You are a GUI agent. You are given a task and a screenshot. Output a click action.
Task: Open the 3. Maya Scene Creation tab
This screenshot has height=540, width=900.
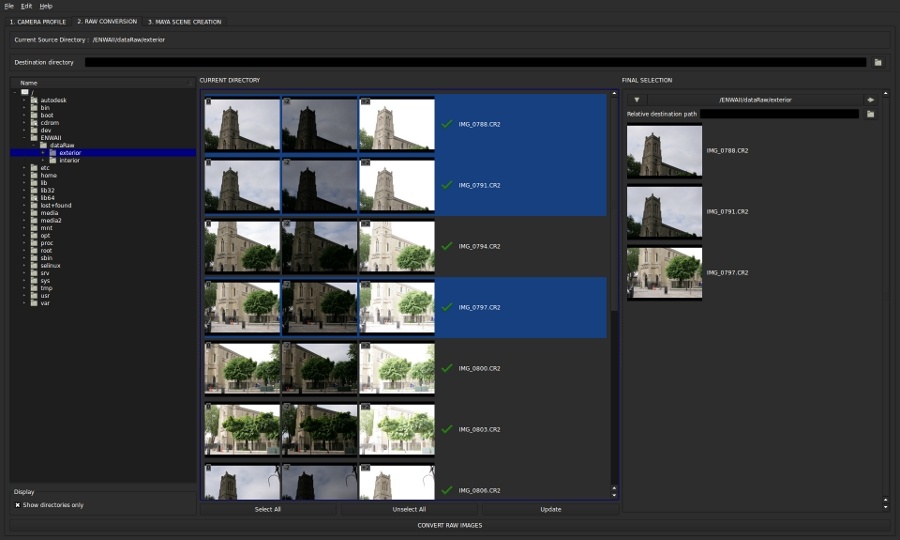[x=184, y=21]
